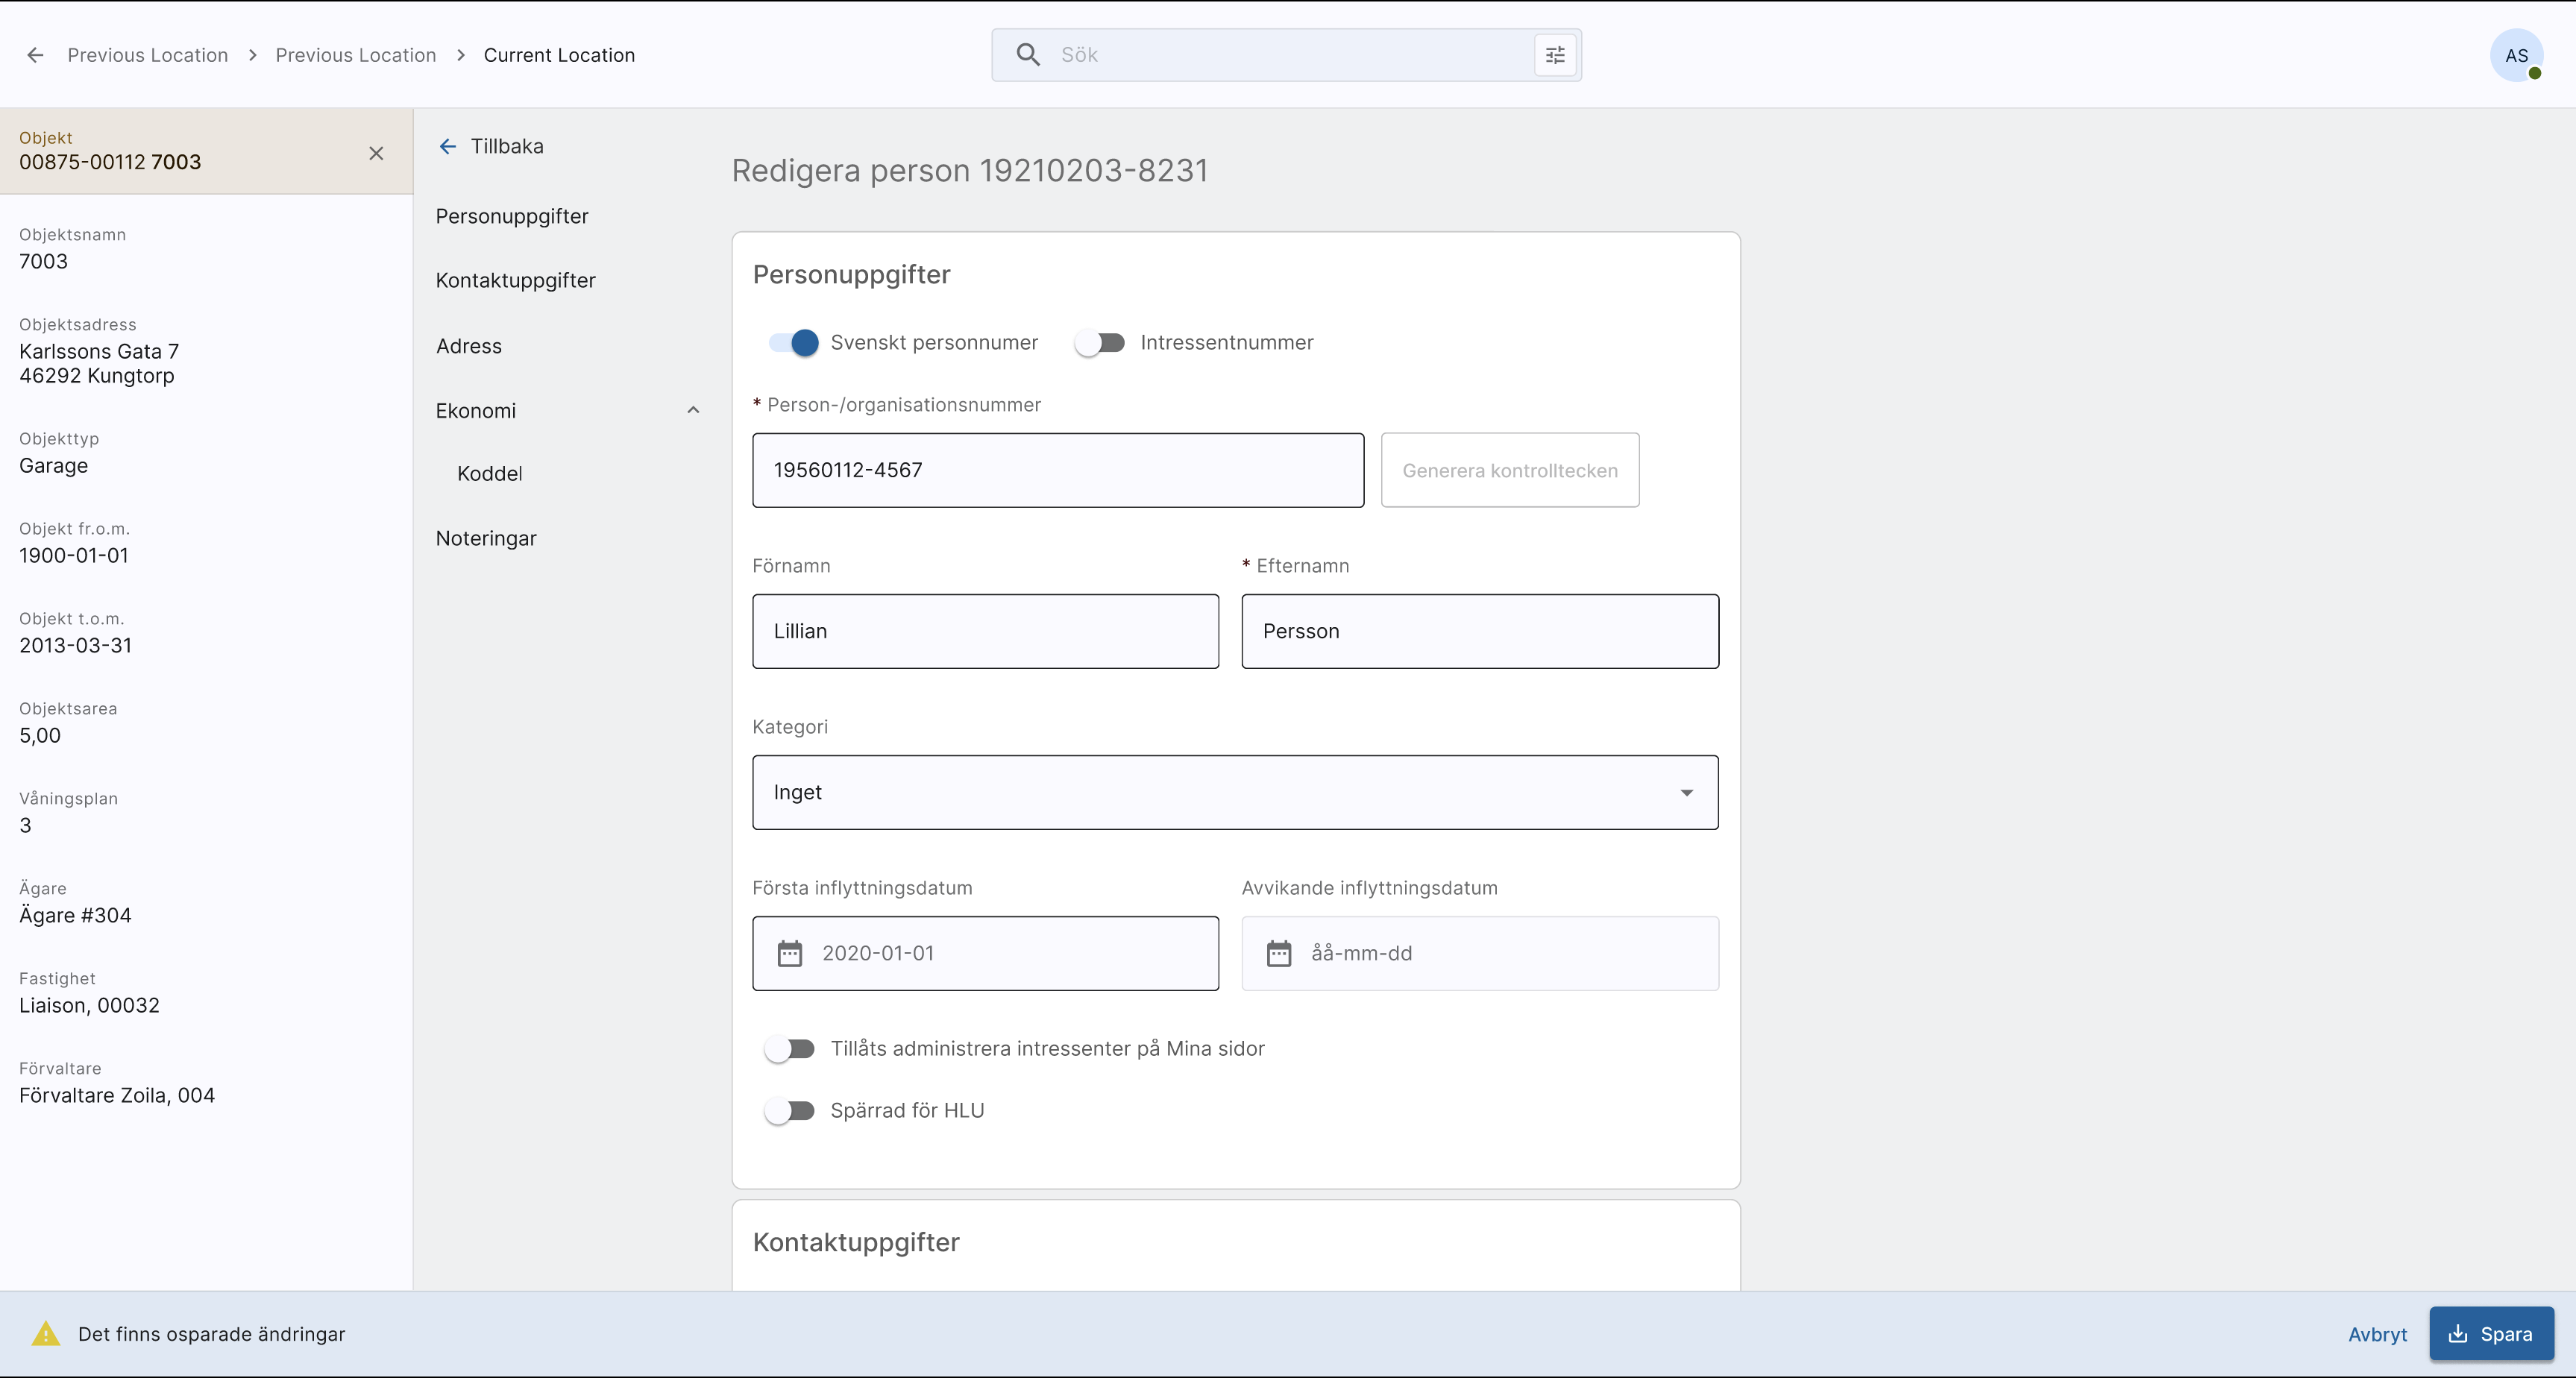The height and width of the screenshot is (1378, 2576).
Task: Click the Våningsplan value 3
Action: (x=25, y=825)
